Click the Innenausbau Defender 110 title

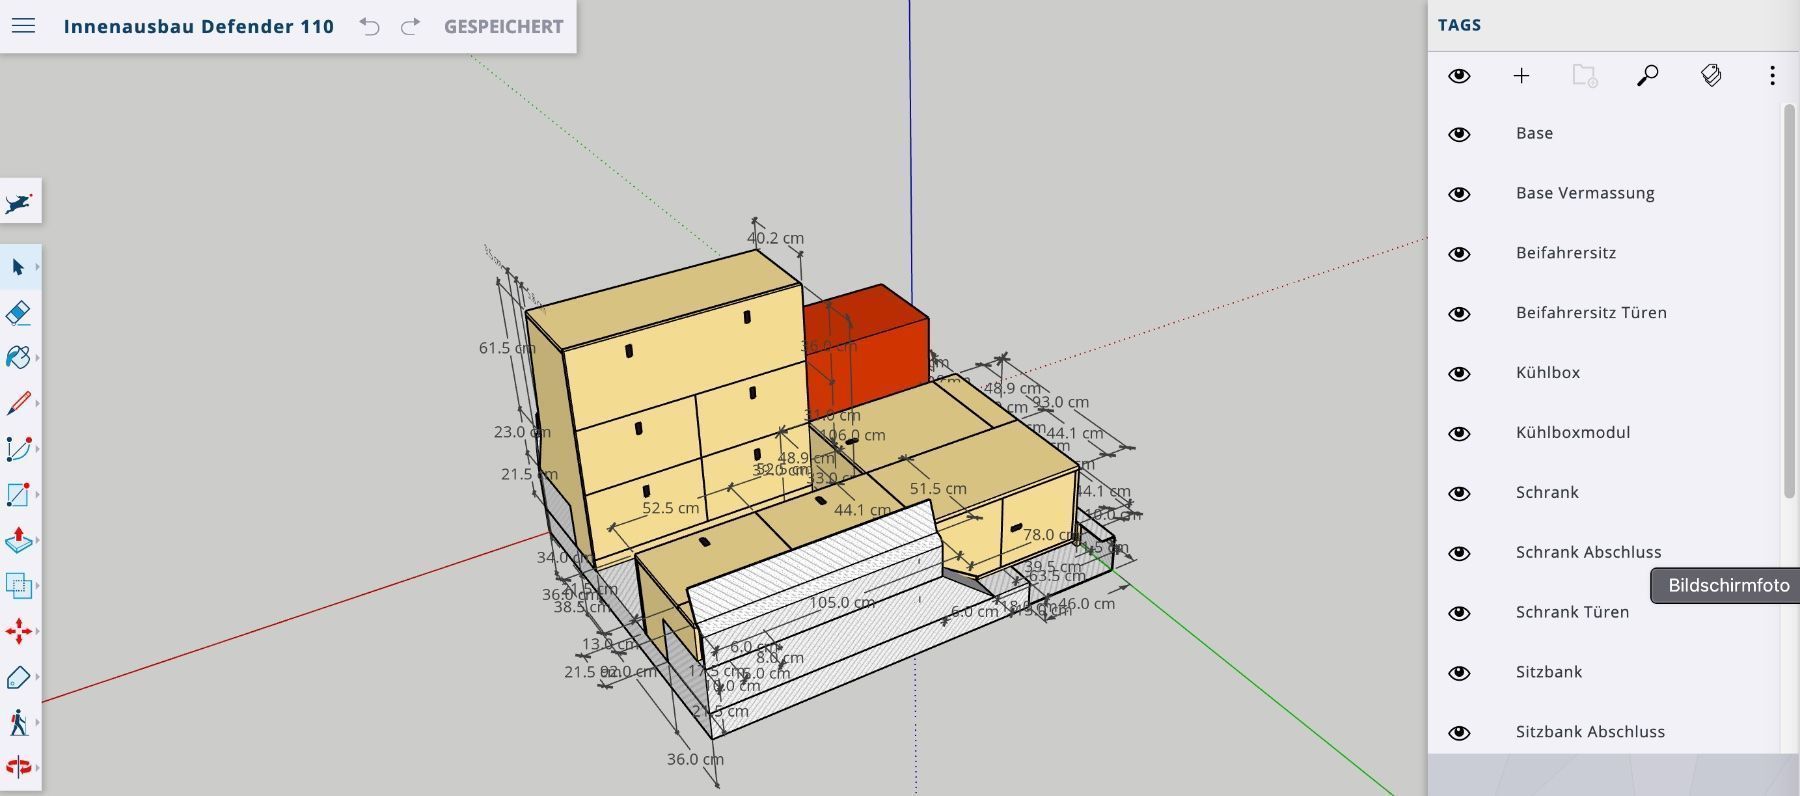(x=198, y=27)
